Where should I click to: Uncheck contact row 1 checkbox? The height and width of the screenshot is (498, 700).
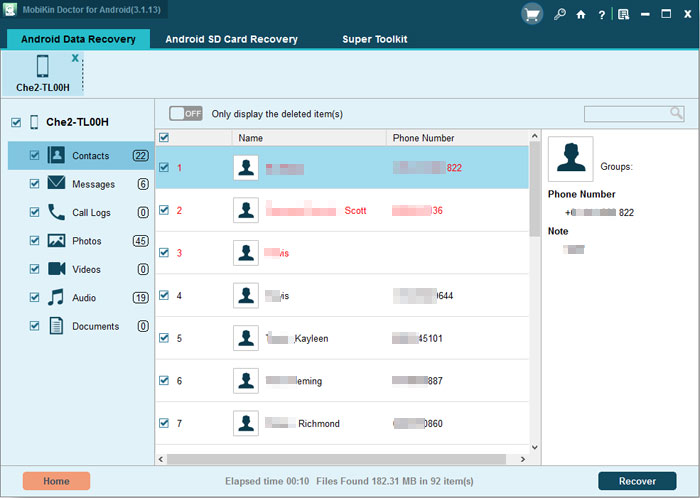(x=164, y=167)
